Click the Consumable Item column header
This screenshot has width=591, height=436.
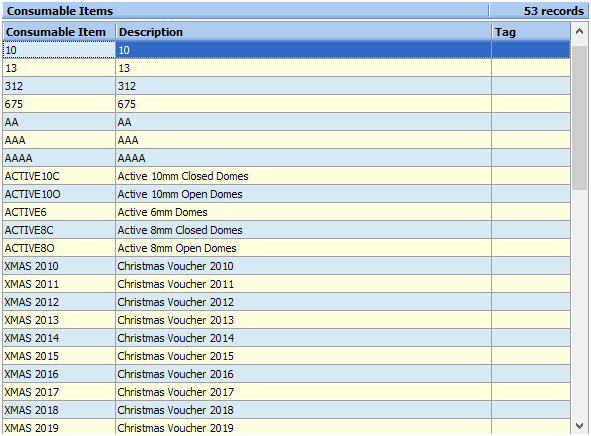tap(59, 32)
